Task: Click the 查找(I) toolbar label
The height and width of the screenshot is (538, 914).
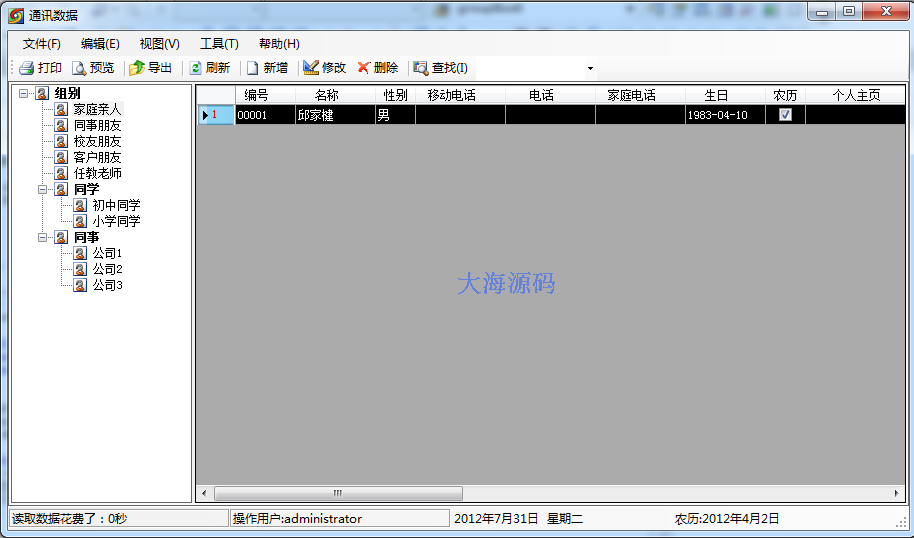Action: [449, 68]
